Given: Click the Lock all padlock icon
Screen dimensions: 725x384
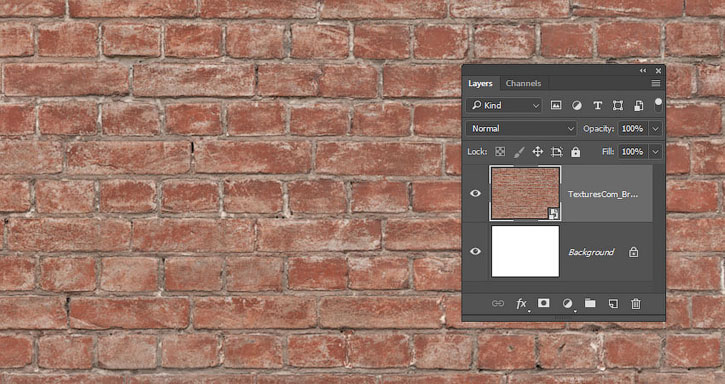Looking at the screenshot, I should coord(575,152).
